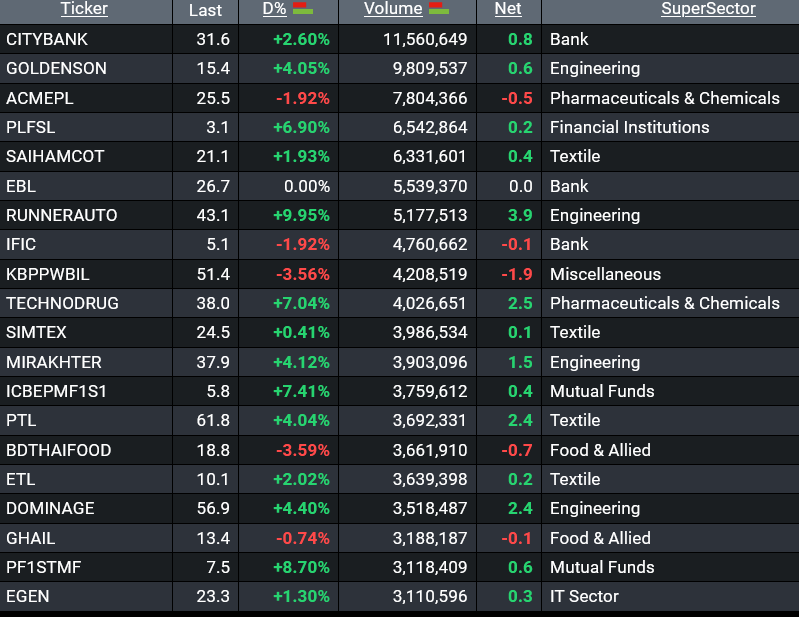This screenshot has width=799, height=617.
Task: Open the GOLDENSON ticker
Action: coord(56,69)
